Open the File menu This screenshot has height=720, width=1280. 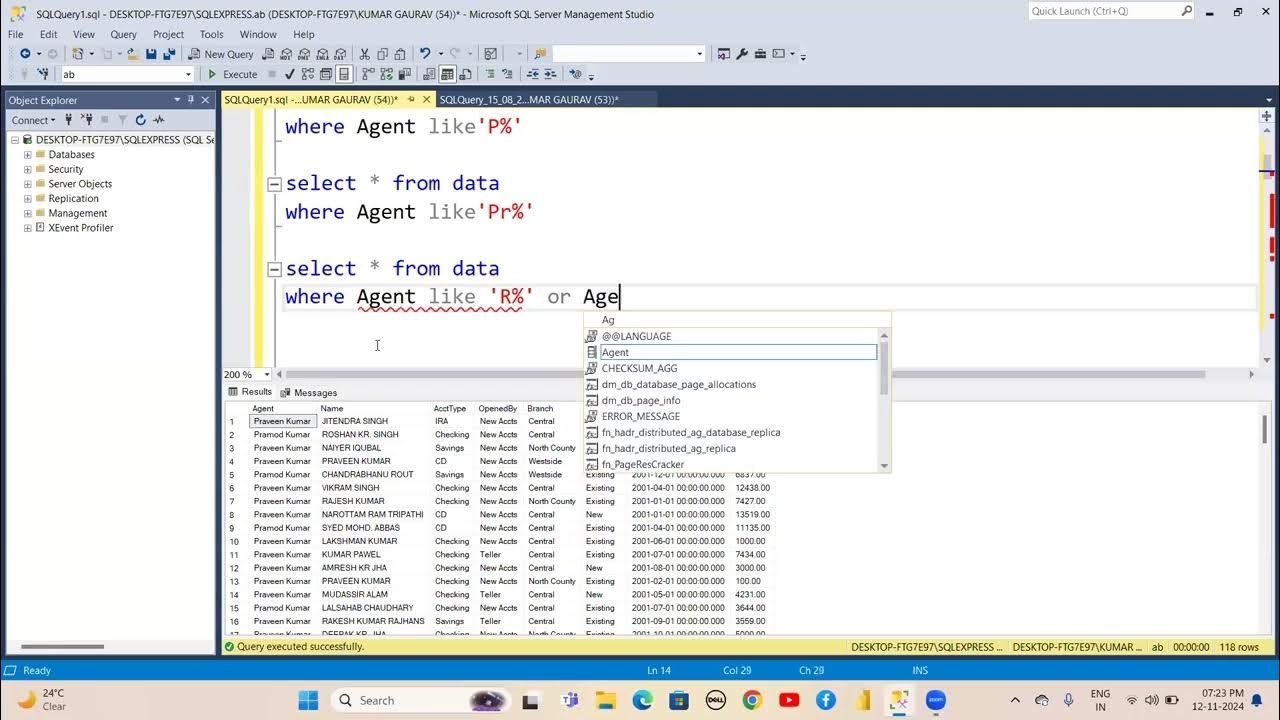(16, 34)
